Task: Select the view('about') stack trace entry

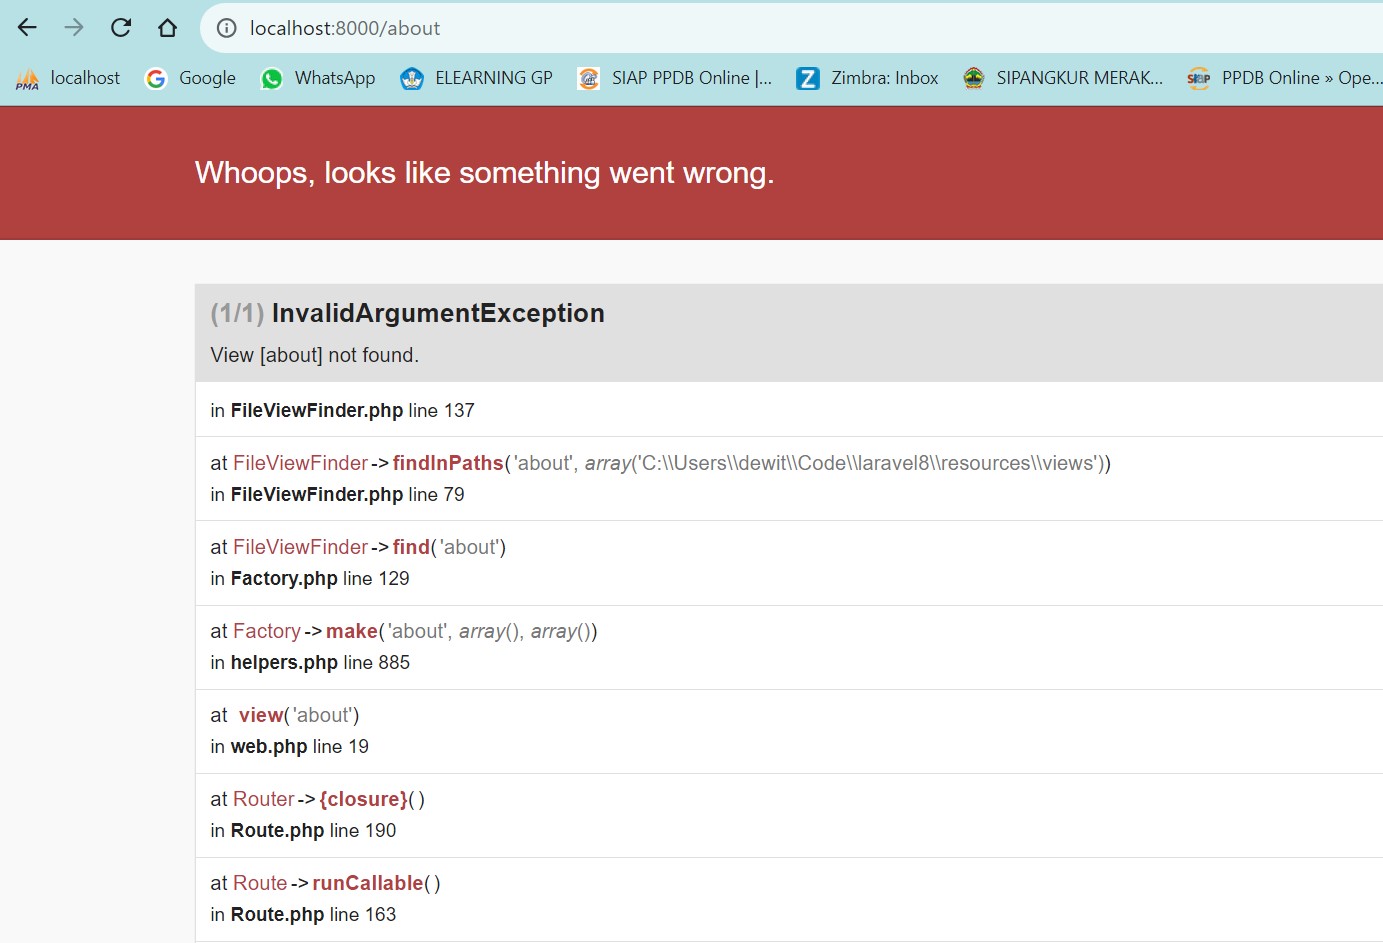Action: coord(261,715)
